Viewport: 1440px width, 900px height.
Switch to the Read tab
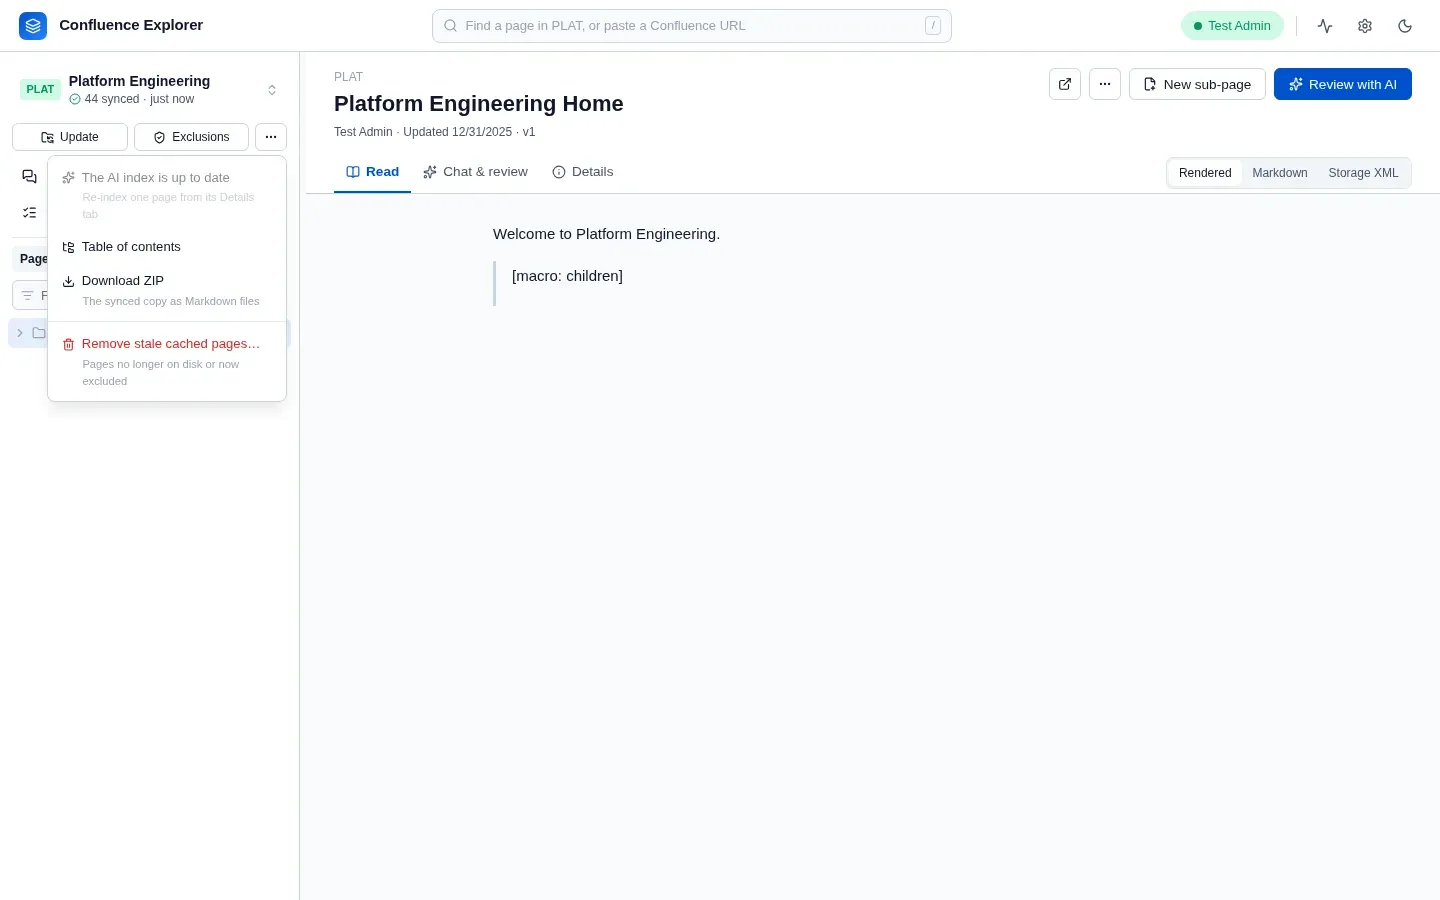tap(372, 172)
